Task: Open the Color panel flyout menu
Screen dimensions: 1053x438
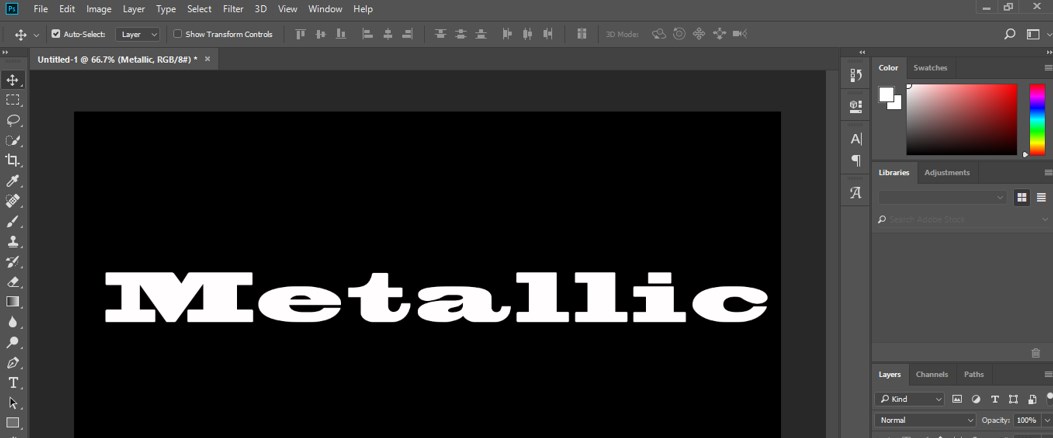Action: 1048,68
